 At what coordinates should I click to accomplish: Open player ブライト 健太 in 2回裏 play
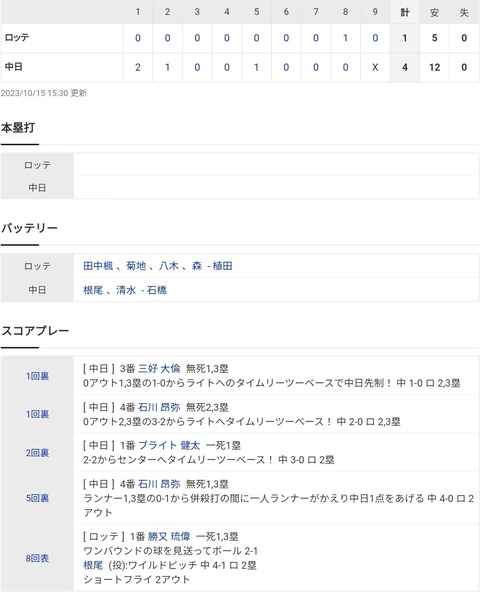click(169, 445)
